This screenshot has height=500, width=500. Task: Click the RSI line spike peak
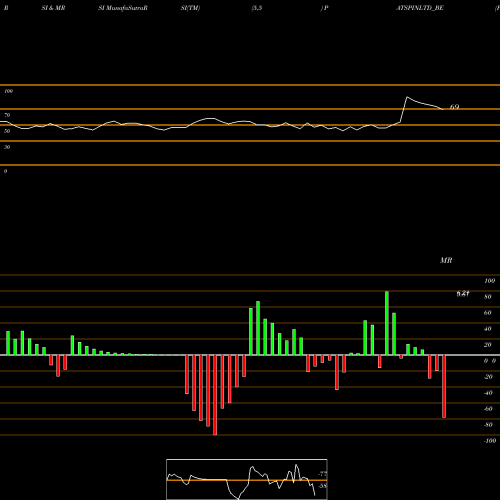407,97
